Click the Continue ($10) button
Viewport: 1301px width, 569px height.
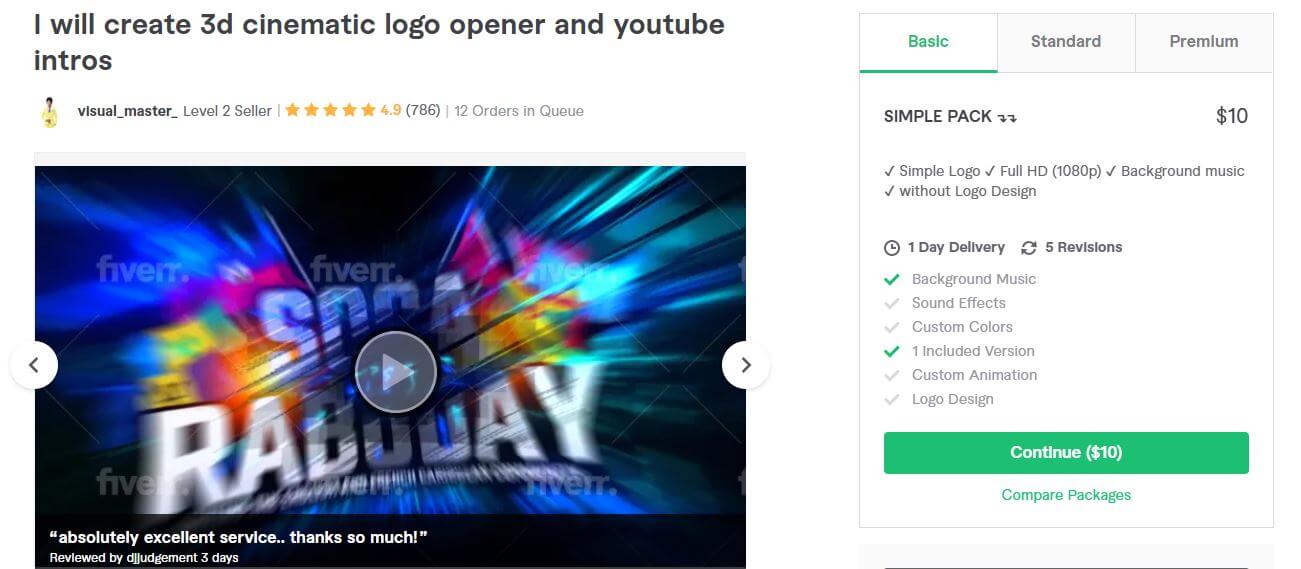click(x=1066, y=453)
